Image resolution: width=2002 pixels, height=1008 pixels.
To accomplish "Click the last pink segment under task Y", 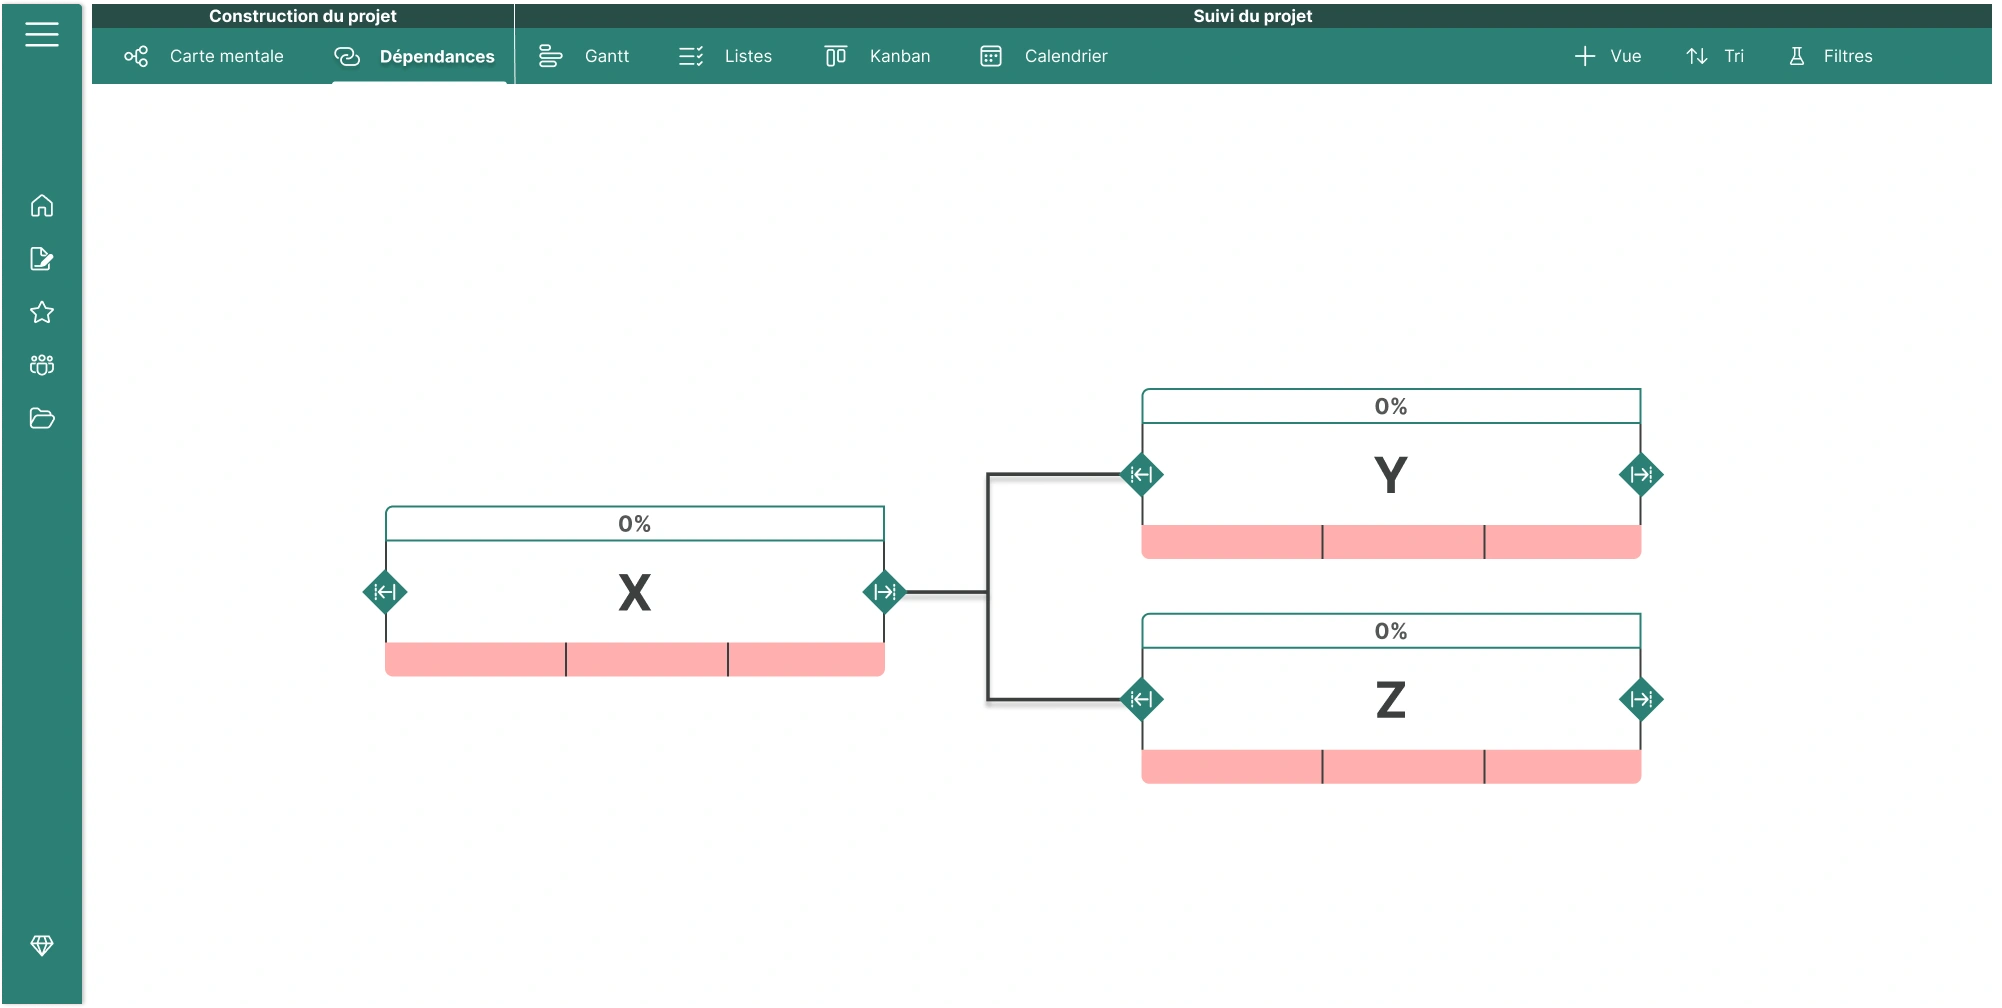I will pos(1563,541).
